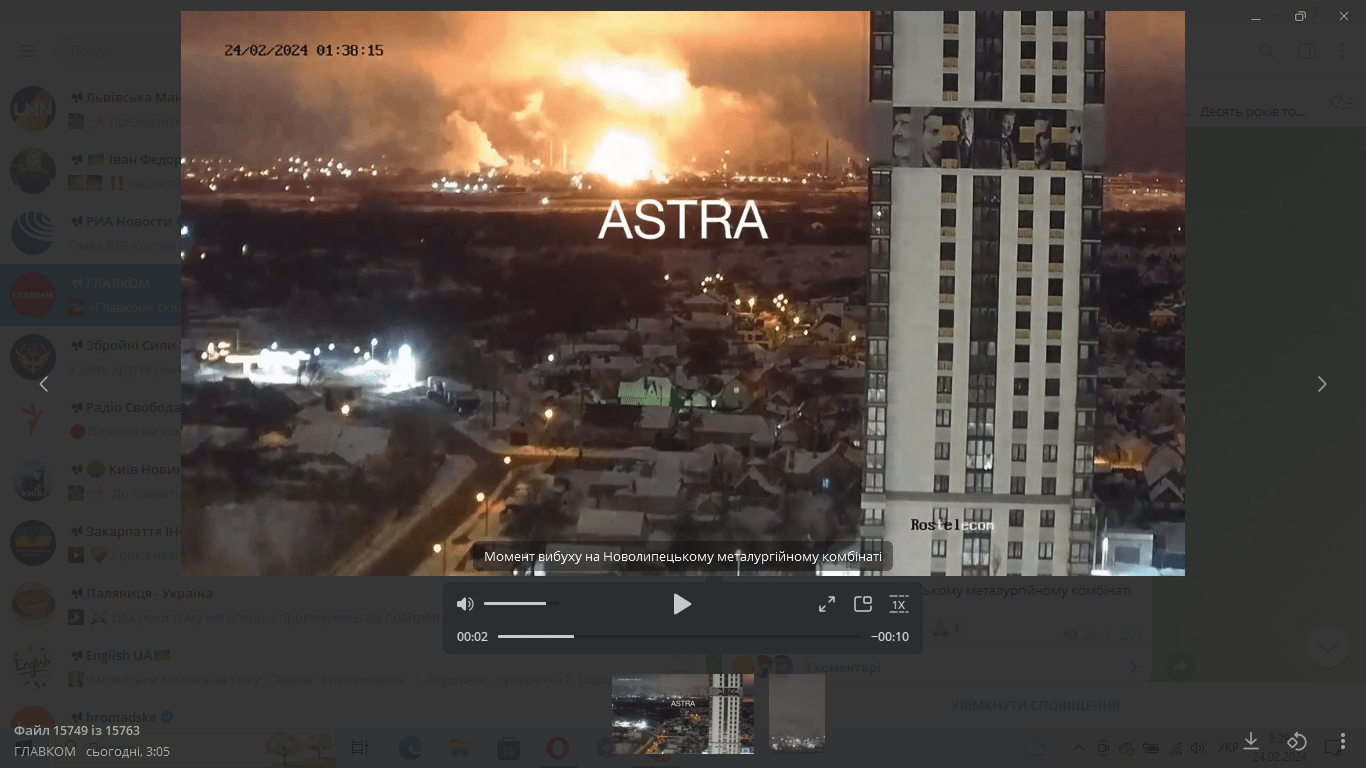1366x768 pixels.
Task: Open the three-dot more options menu
Action: coord(1343,741)
